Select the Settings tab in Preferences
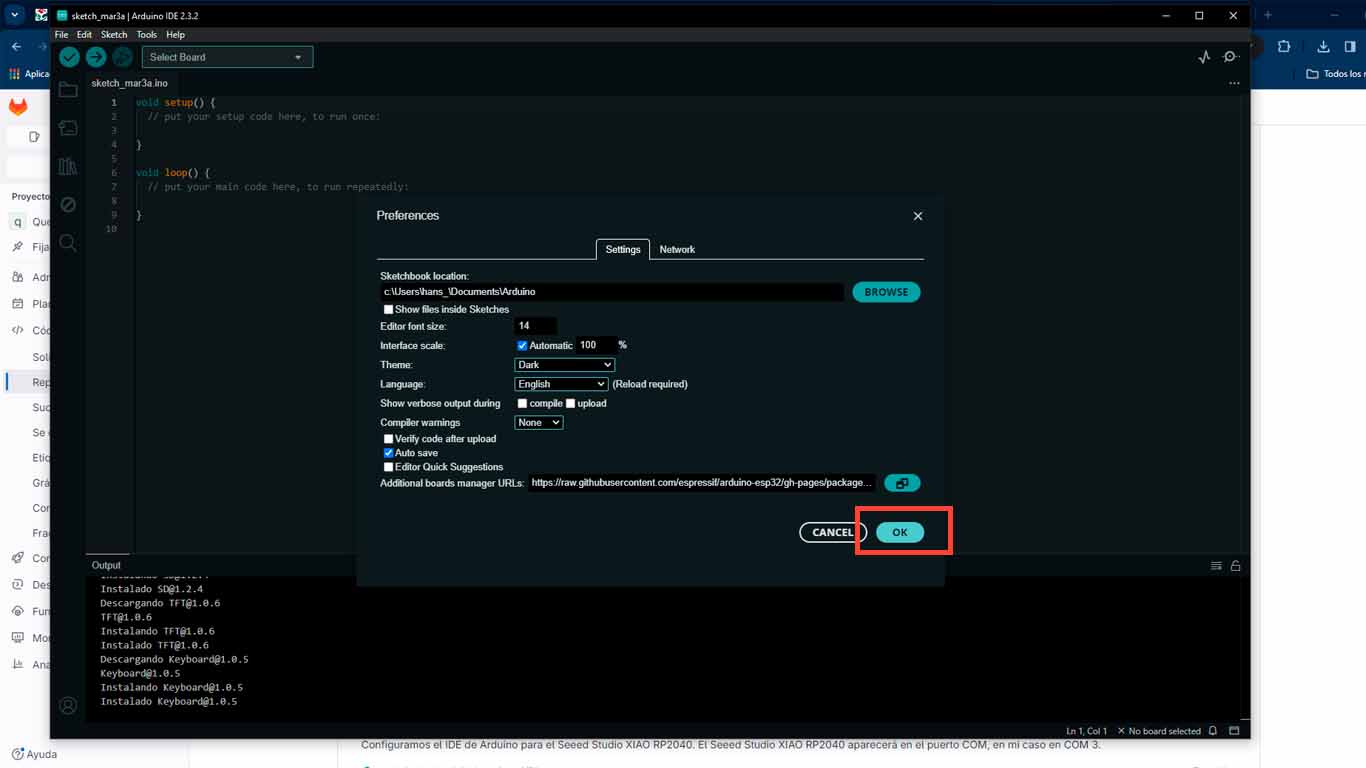This screenshot has width=1366, height=768. [x=623, y=250]
